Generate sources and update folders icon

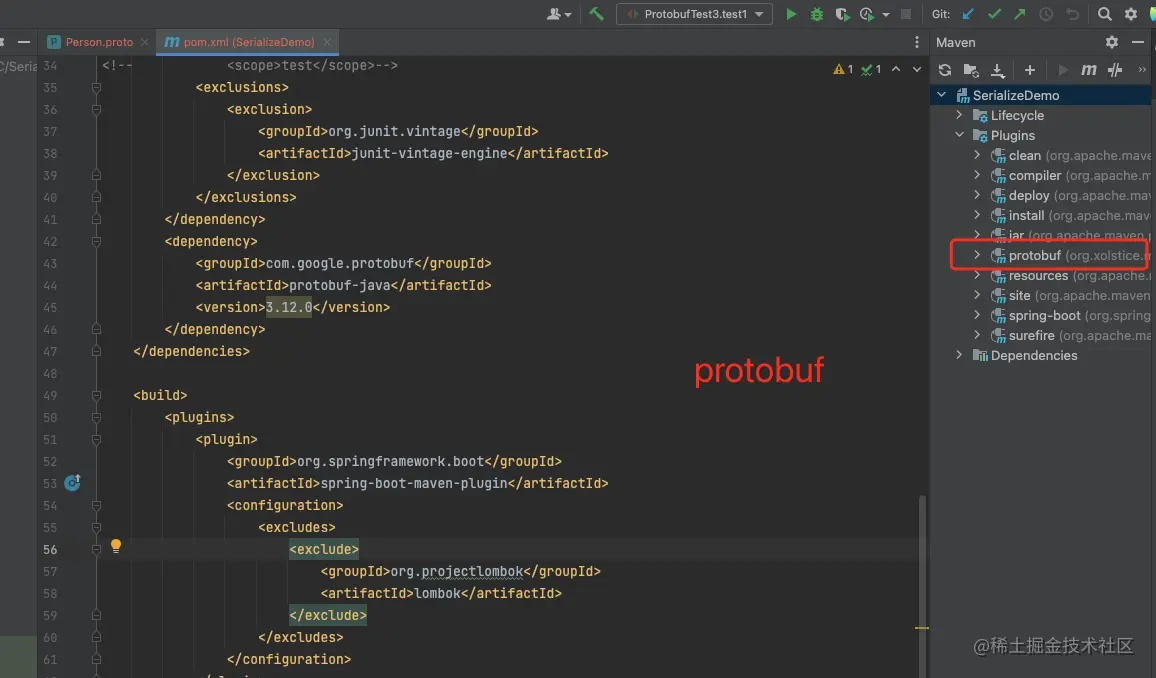(x=971, y=70)
